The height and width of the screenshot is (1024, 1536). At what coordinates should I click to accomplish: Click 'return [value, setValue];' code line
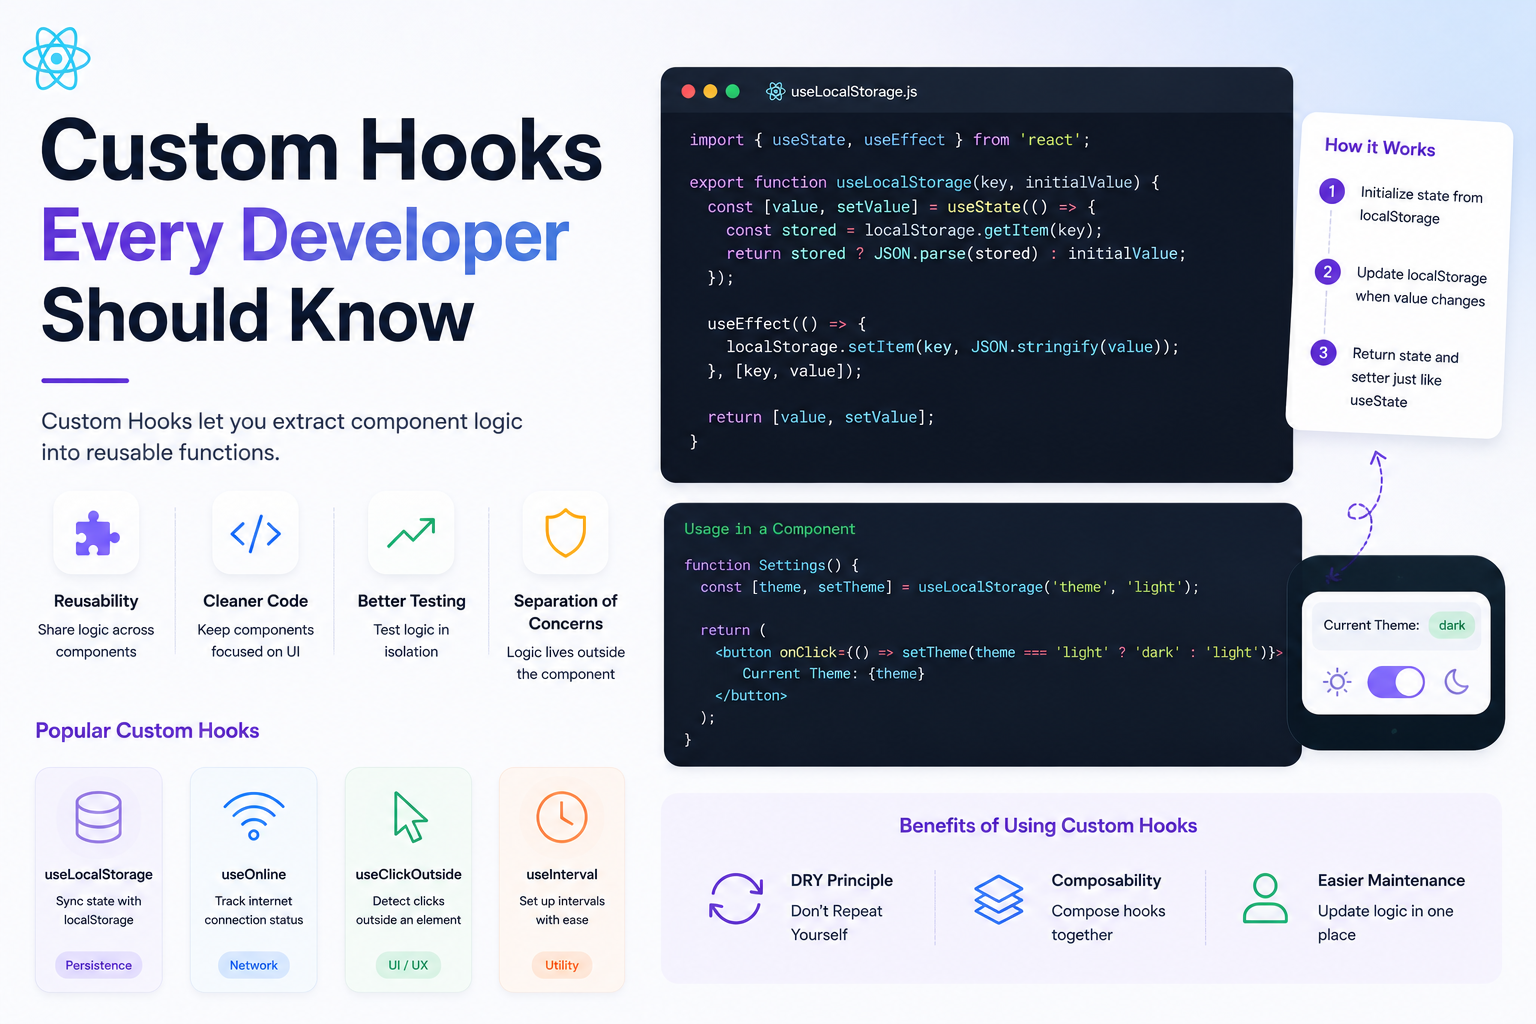(x=820, y=417)
